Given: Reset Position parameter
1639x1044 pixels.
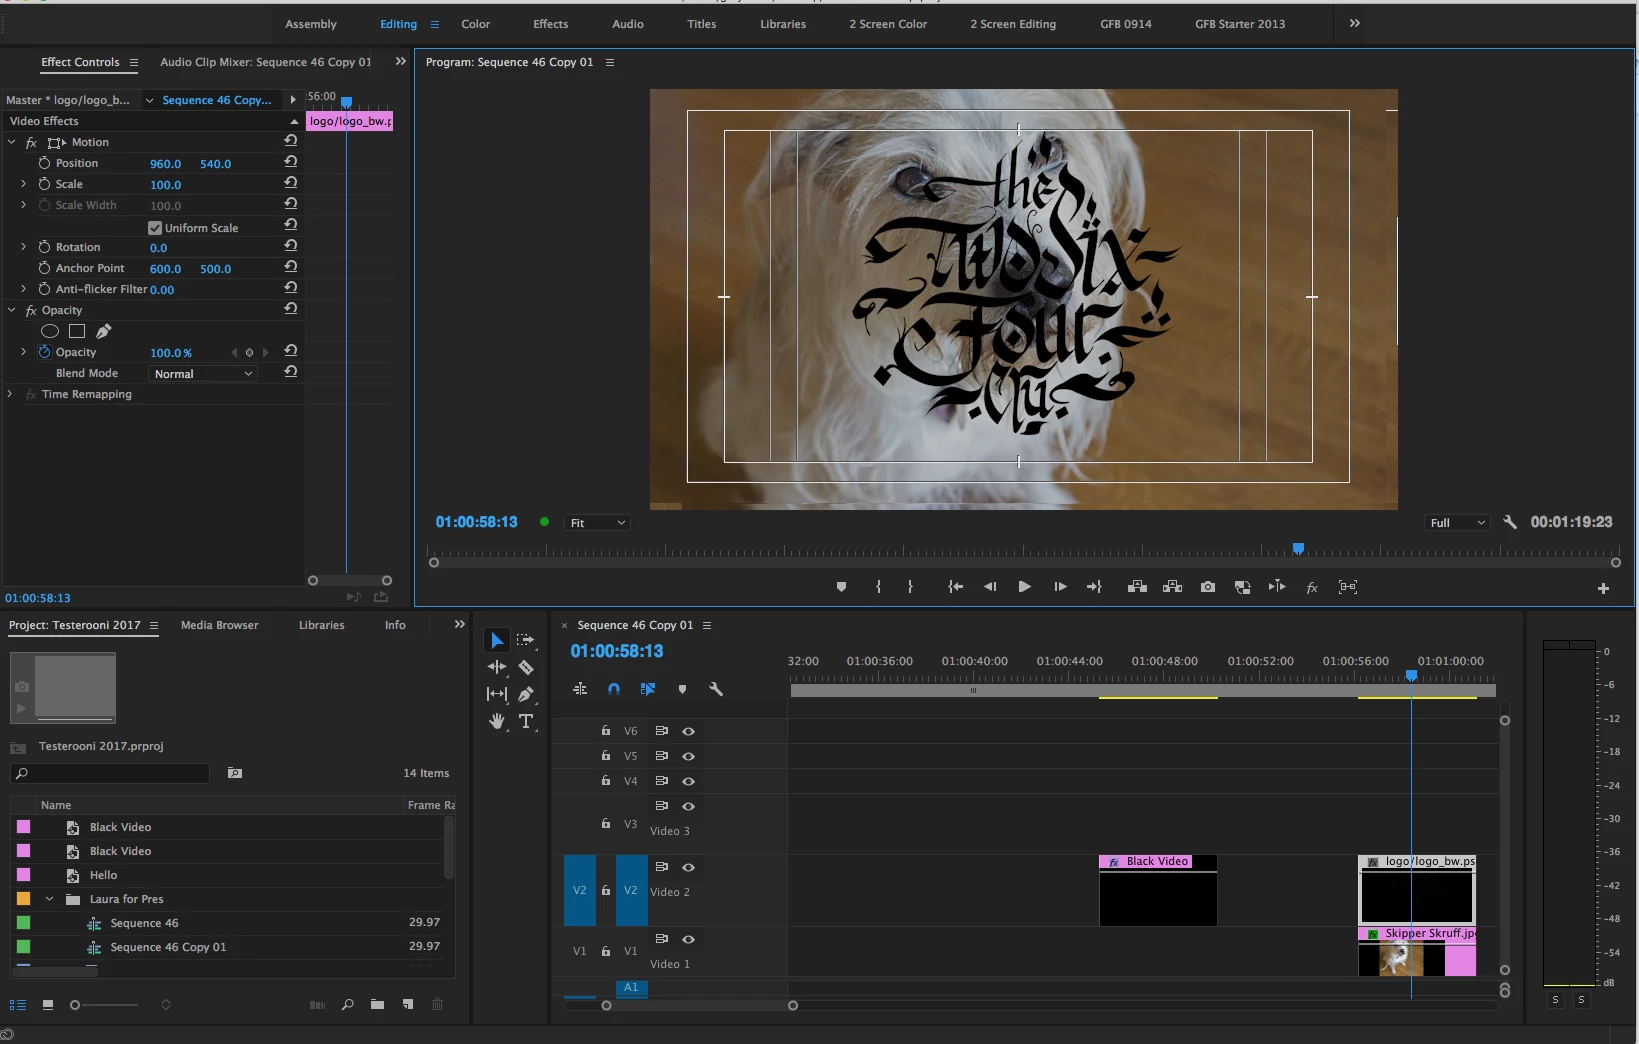Looking at the screenshot, I should click(291, 162).
